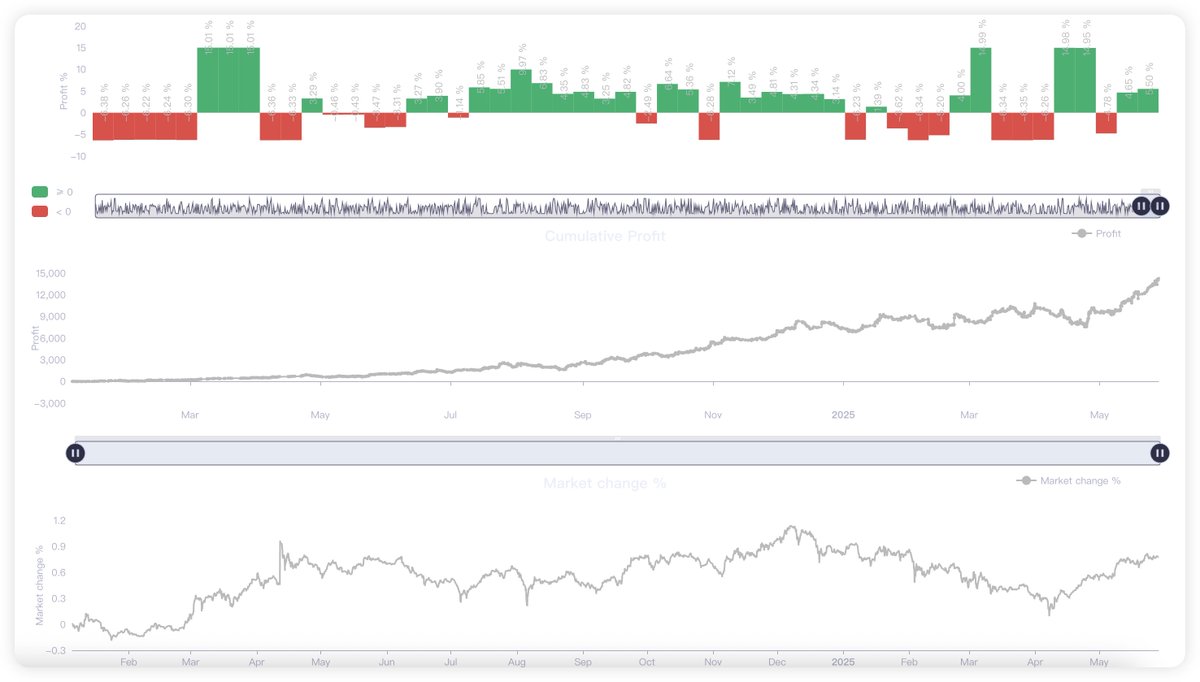The width and height of the screenshot is (1200, 682).
Task: Select the 3.90 % green profit bar
Action: (437, 104)
